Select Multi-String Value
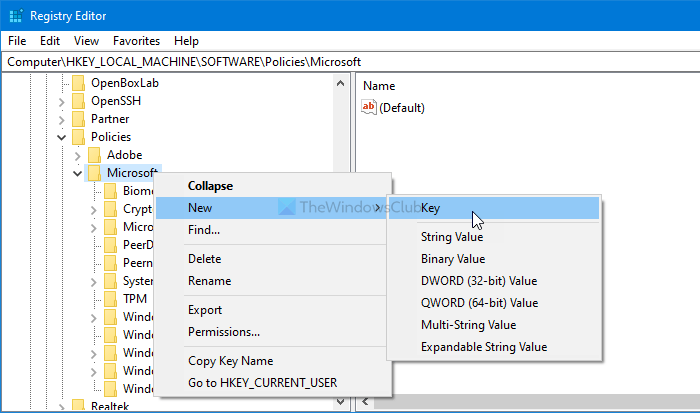 coord(494,325)
